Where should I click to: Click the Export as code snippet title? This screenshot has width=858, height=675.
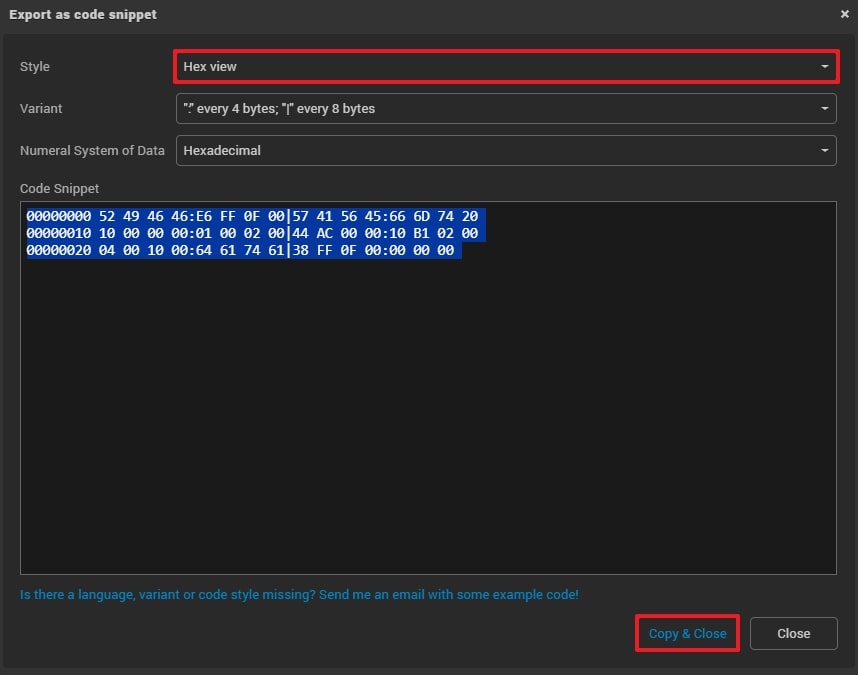(83, 15)
